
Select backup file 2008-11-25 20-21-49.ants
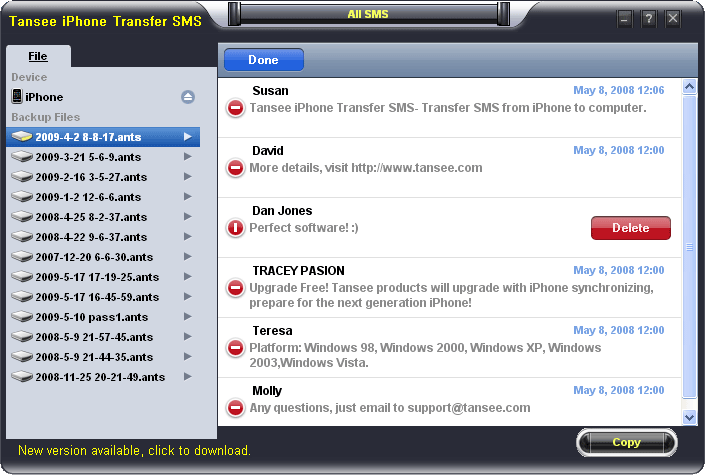[x=103, y=376]
